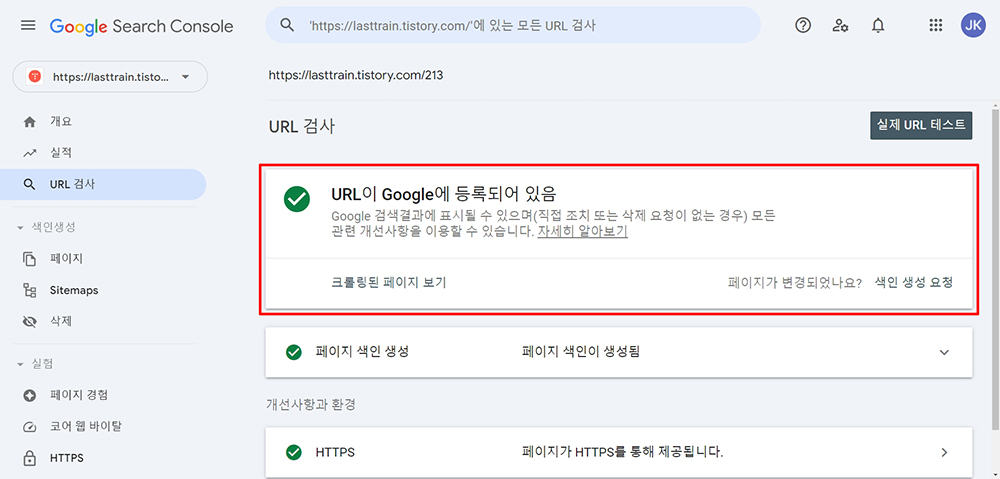Click the URL inspection search field
Image resolution: width=1000 pixels, height=479 pixels.
pyautogui.click(x=513, y=26)
